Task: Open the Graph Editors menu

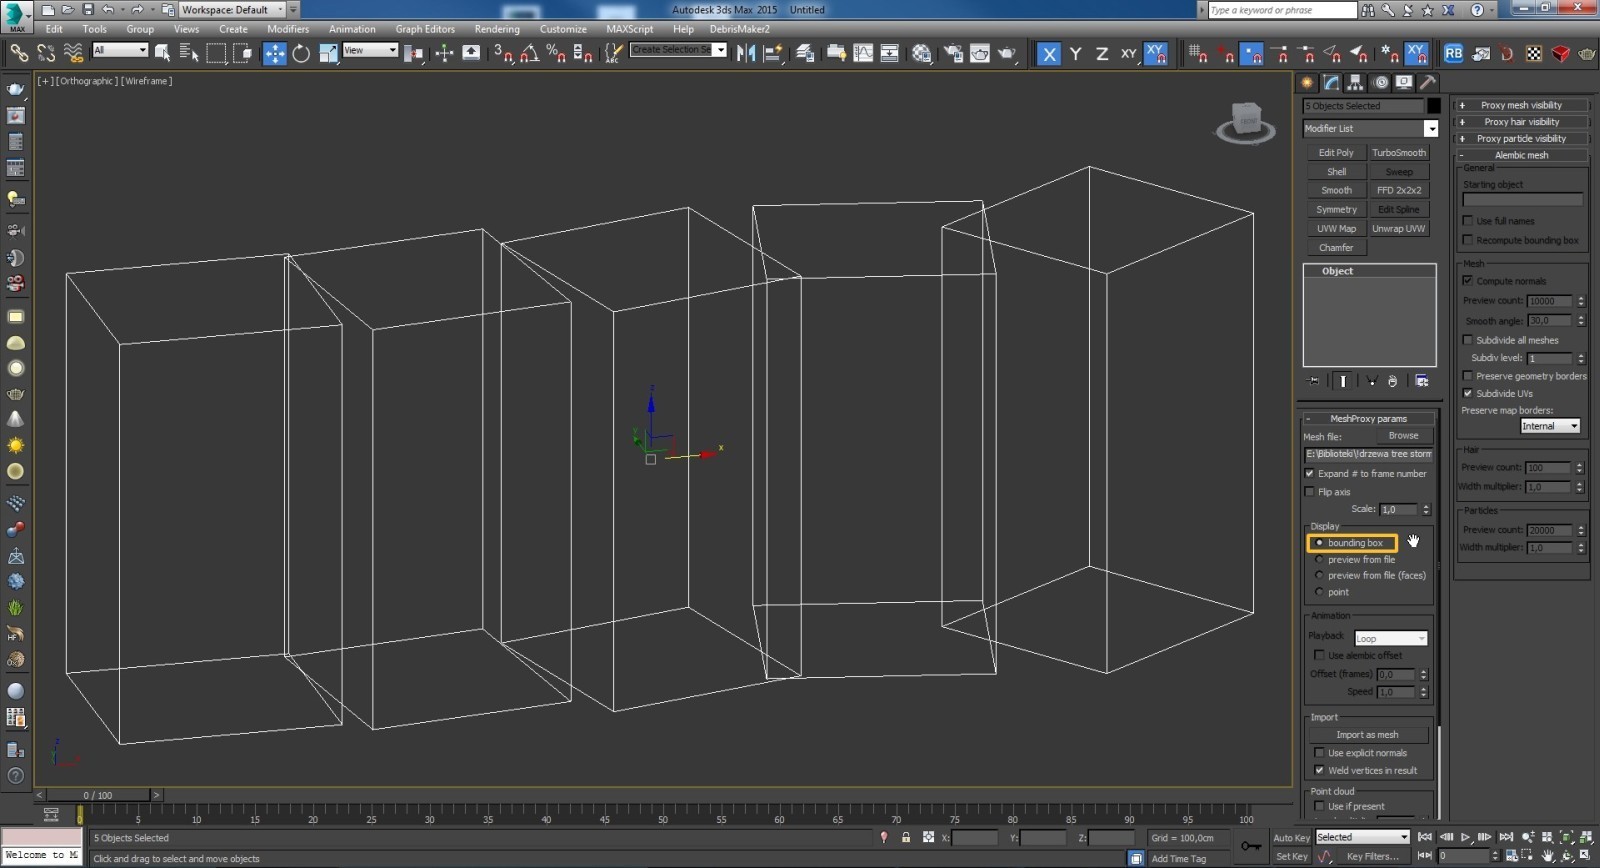Action: pos(425,29)
